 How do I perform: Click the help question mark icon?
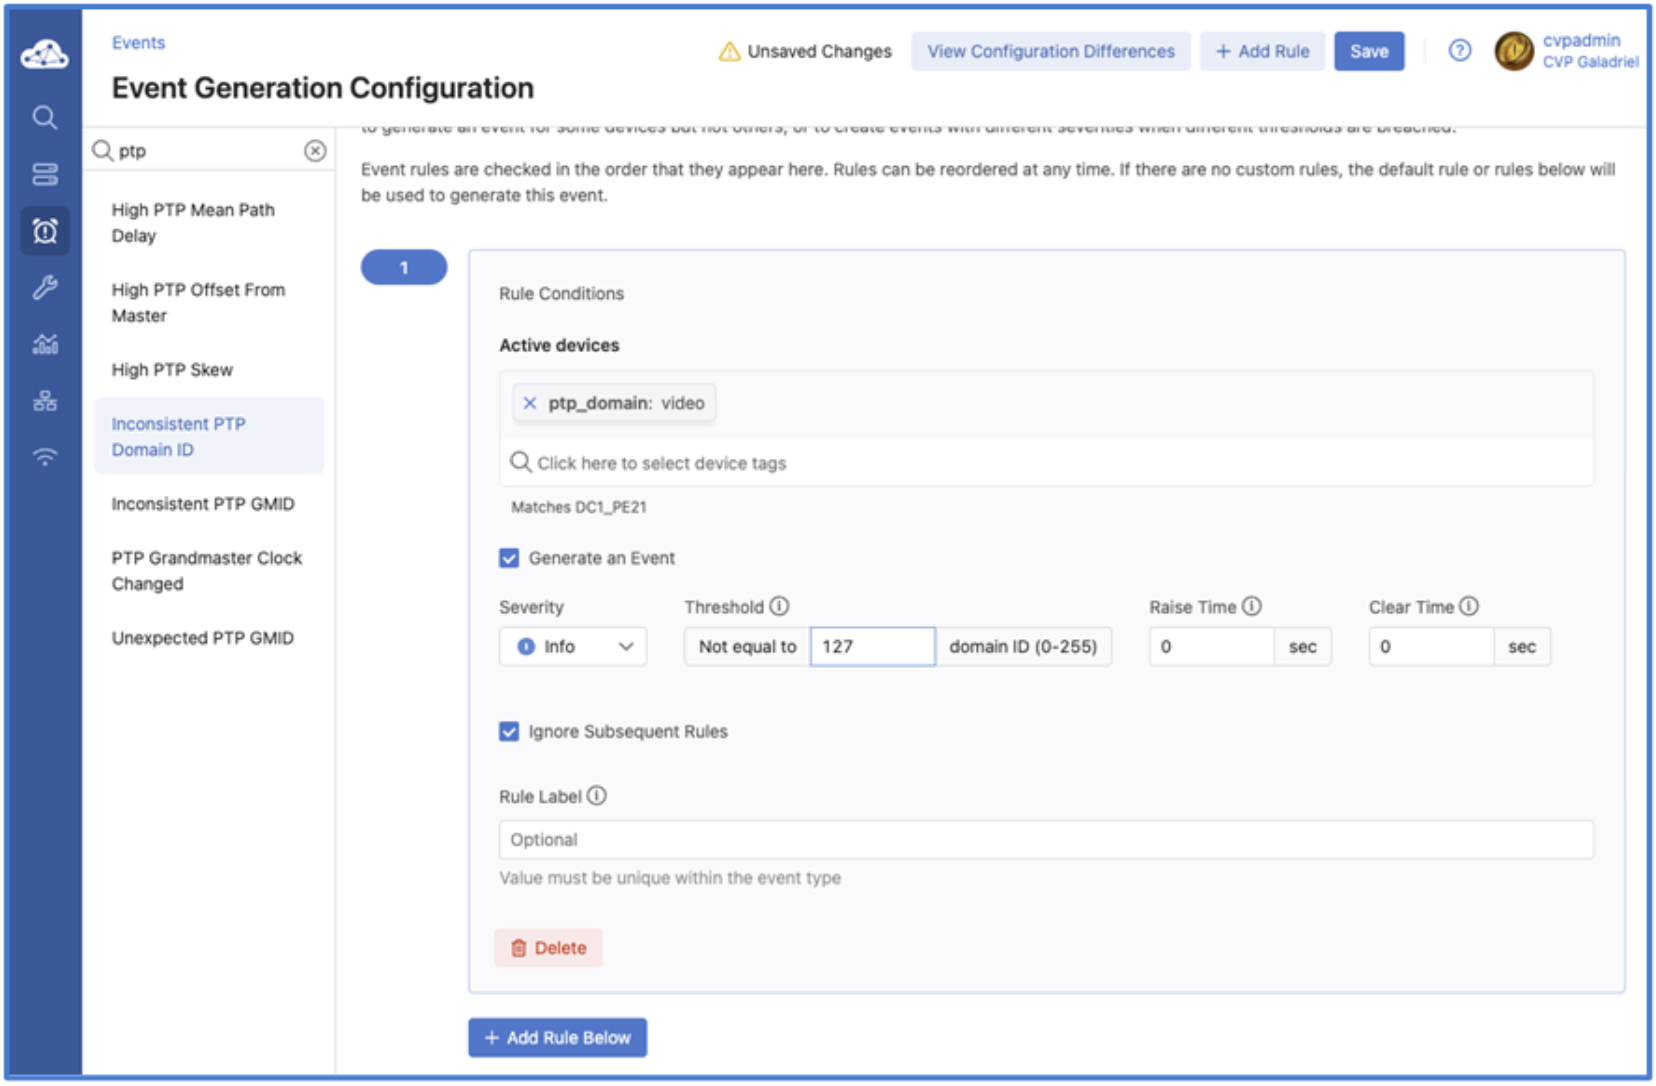1459,51
